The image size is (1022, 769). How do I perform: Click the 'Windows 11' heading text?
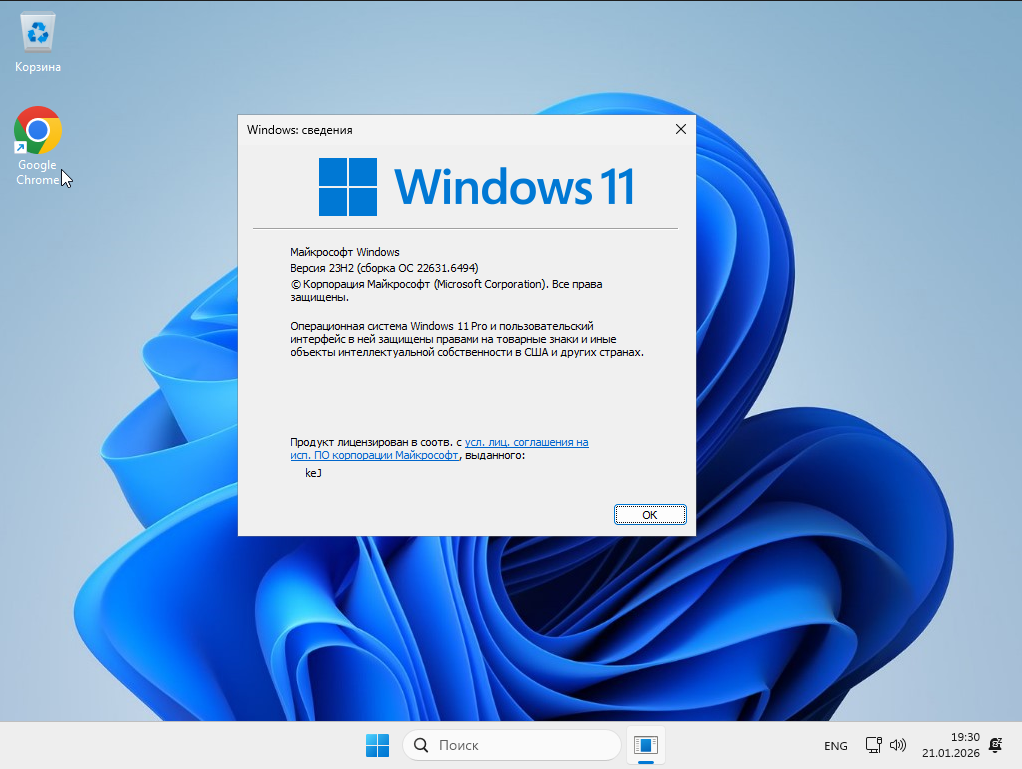tap(515, 187)
